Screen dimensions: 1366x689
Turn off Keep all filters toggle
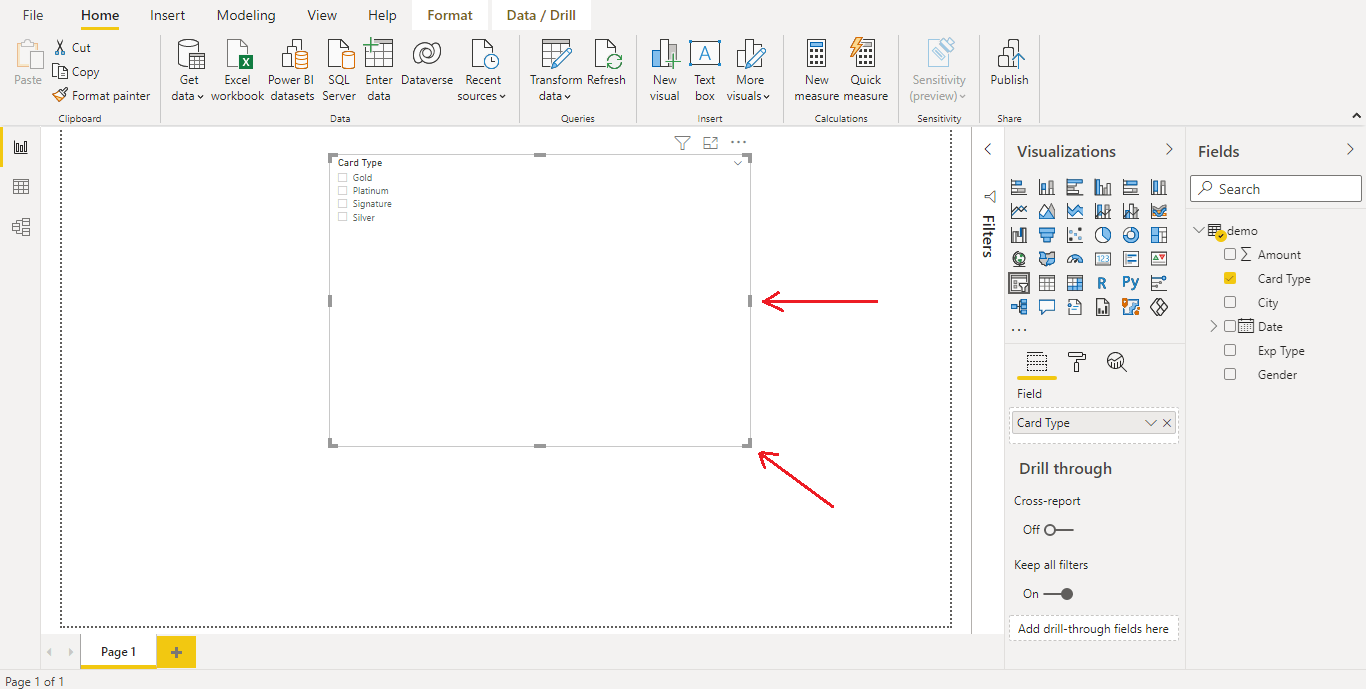tap(1058, 594)
